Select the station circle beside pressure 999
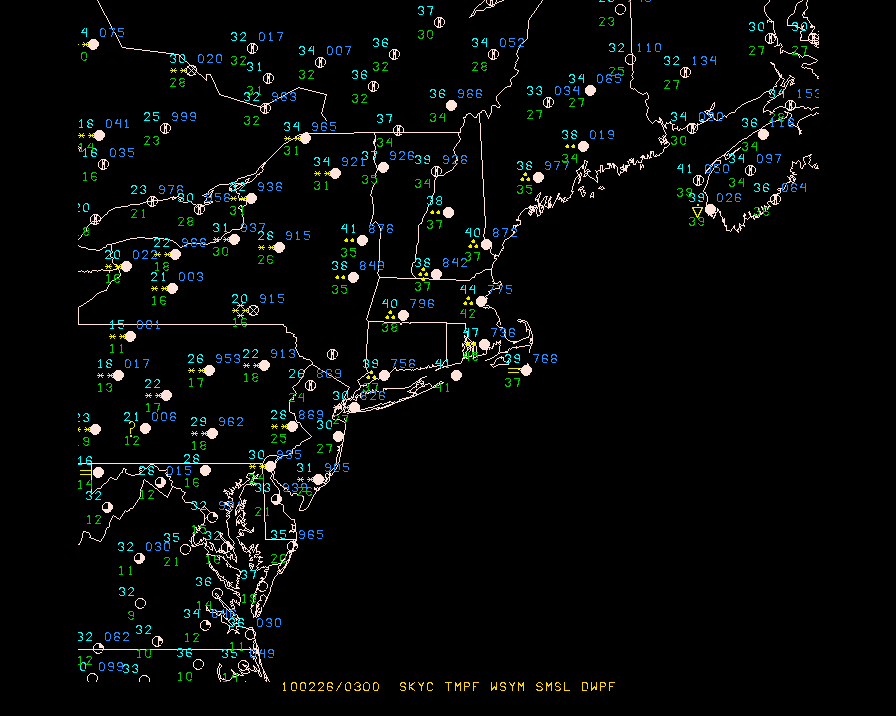This screenshot has height=716, width=896. click(x=166, y=128)
